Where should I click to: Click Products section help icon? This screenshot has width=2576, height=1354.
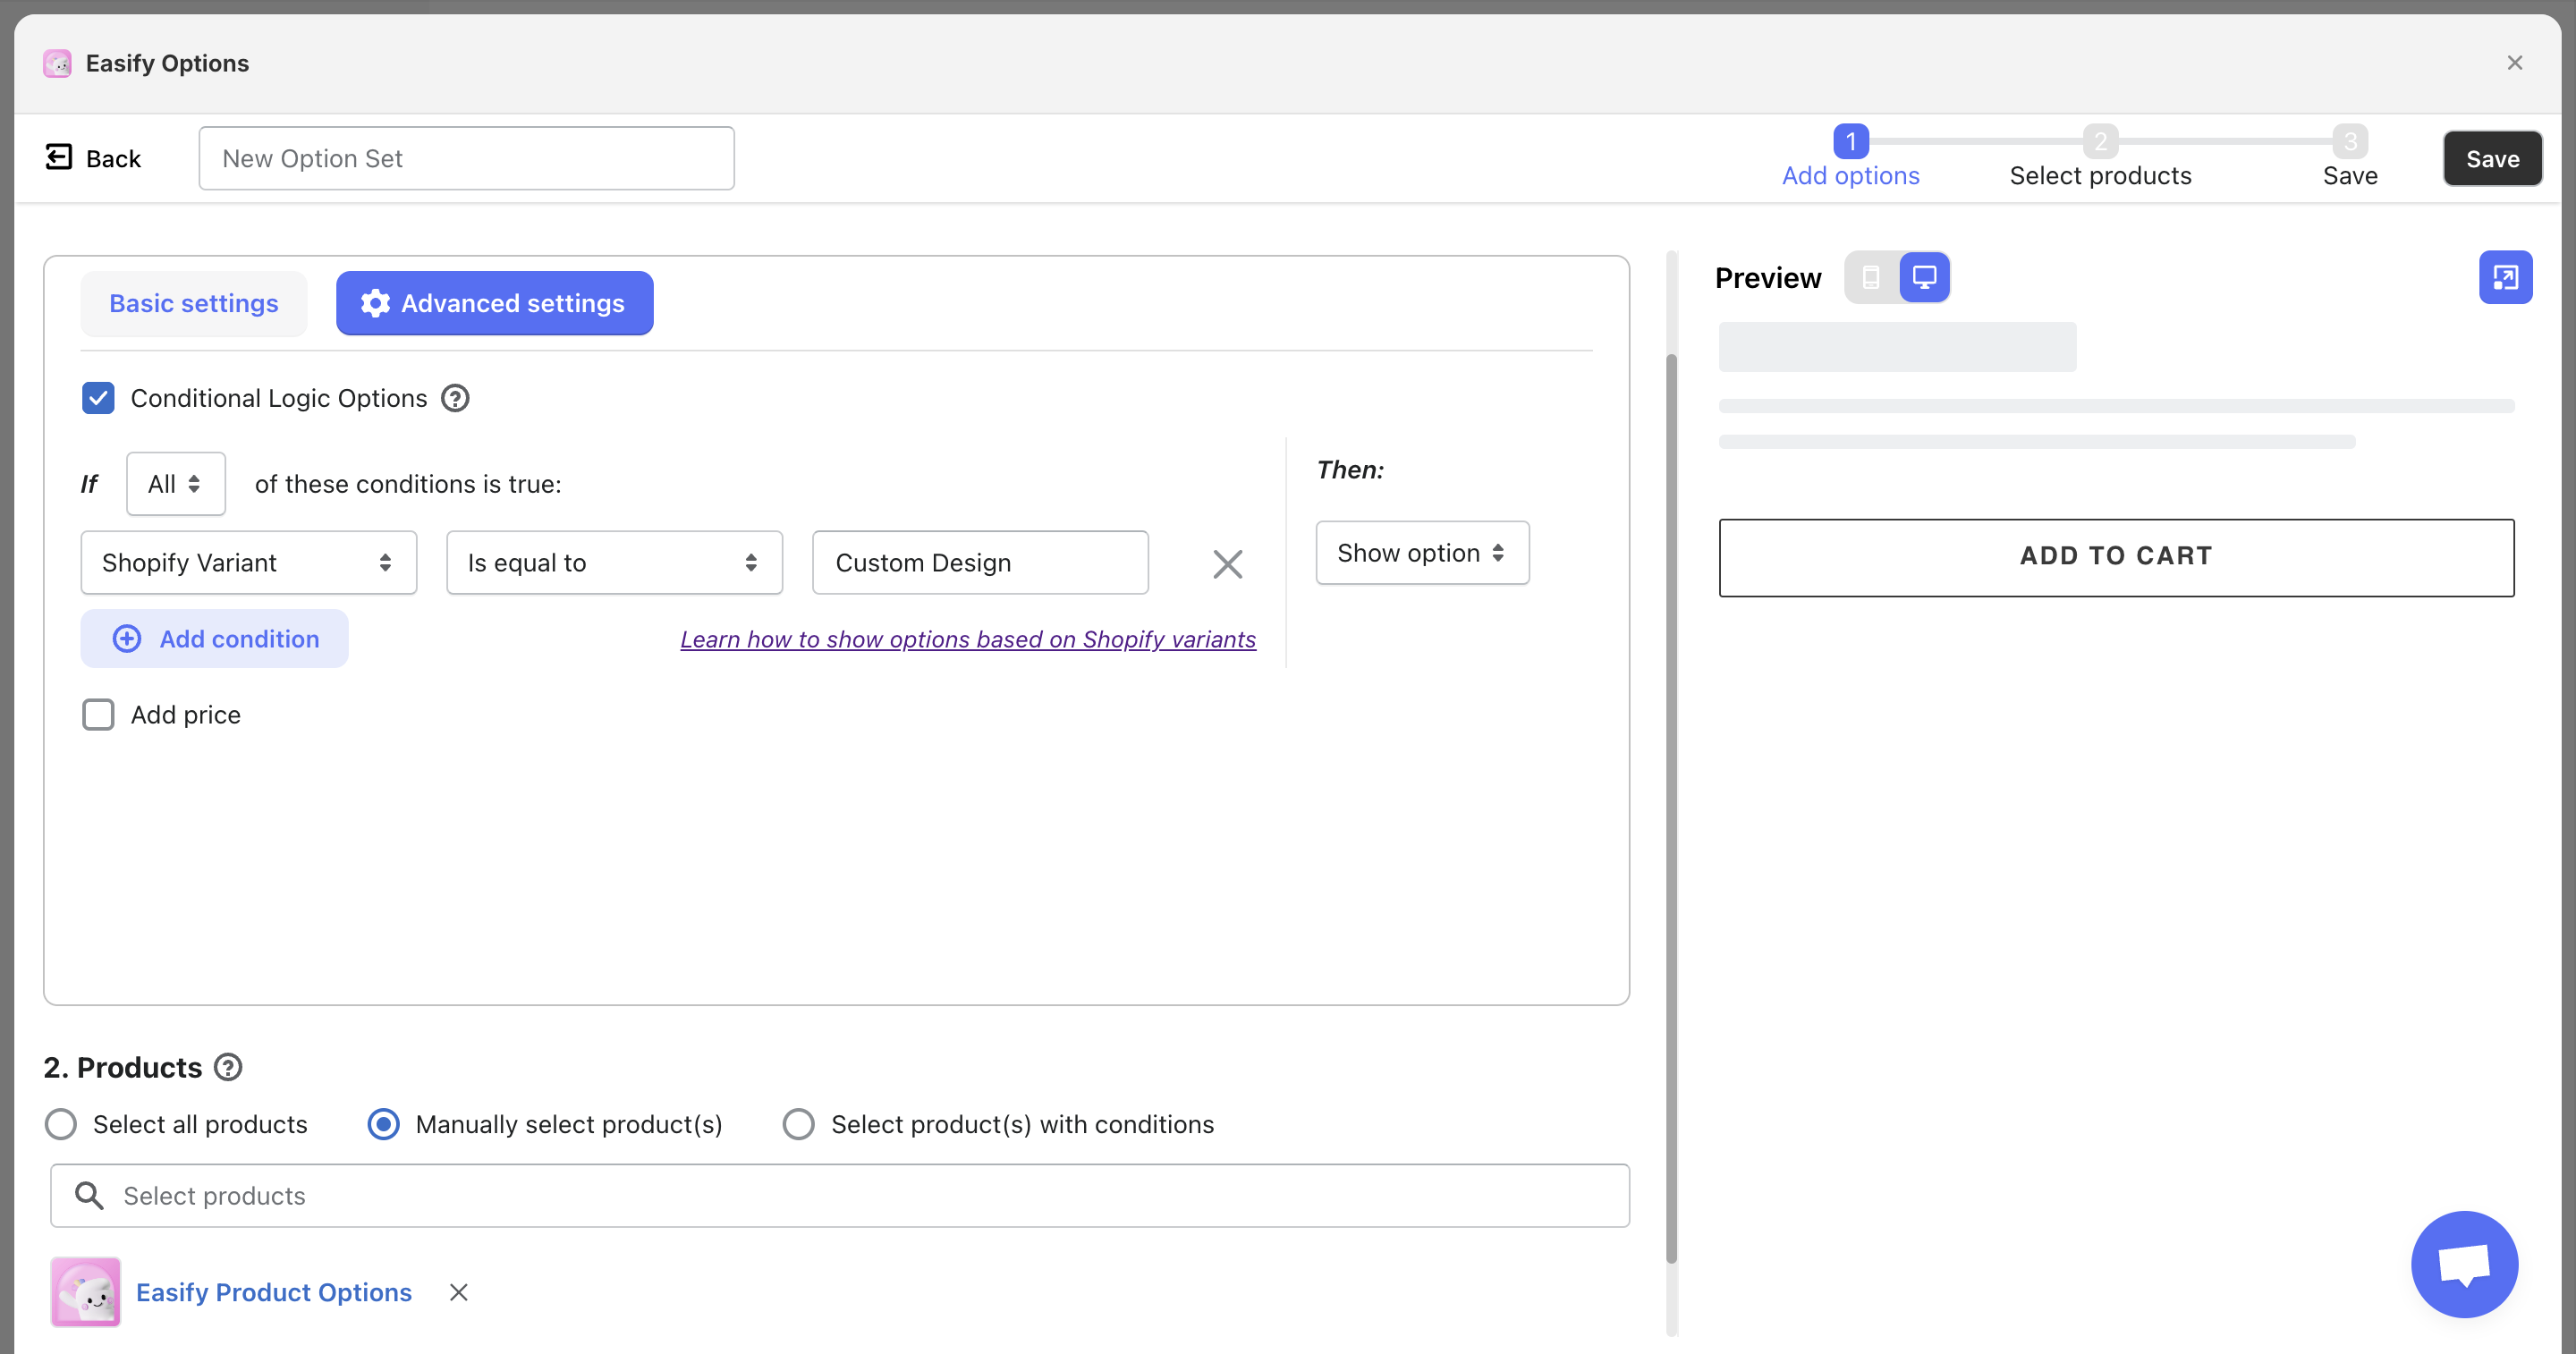[x=228, y=1067]
